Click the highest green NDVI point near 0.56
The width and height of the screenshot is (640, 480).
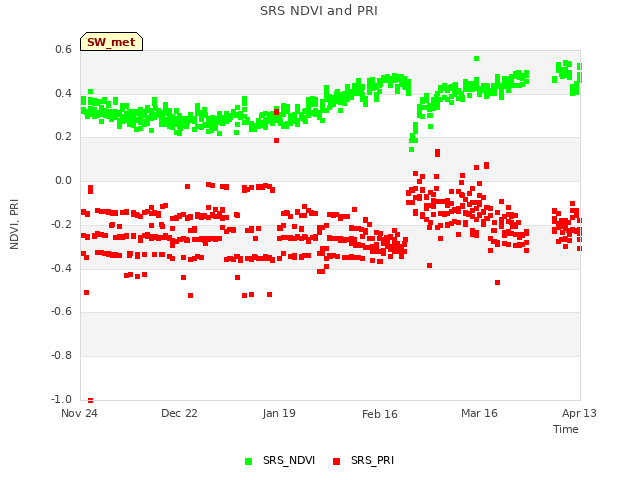coord(476,59)
